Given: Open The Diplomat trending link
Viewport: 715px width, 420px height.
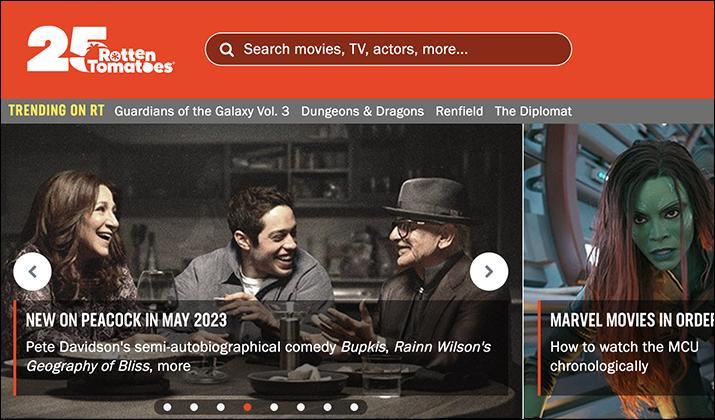Looking at the screenshot, I should point(533,111).
